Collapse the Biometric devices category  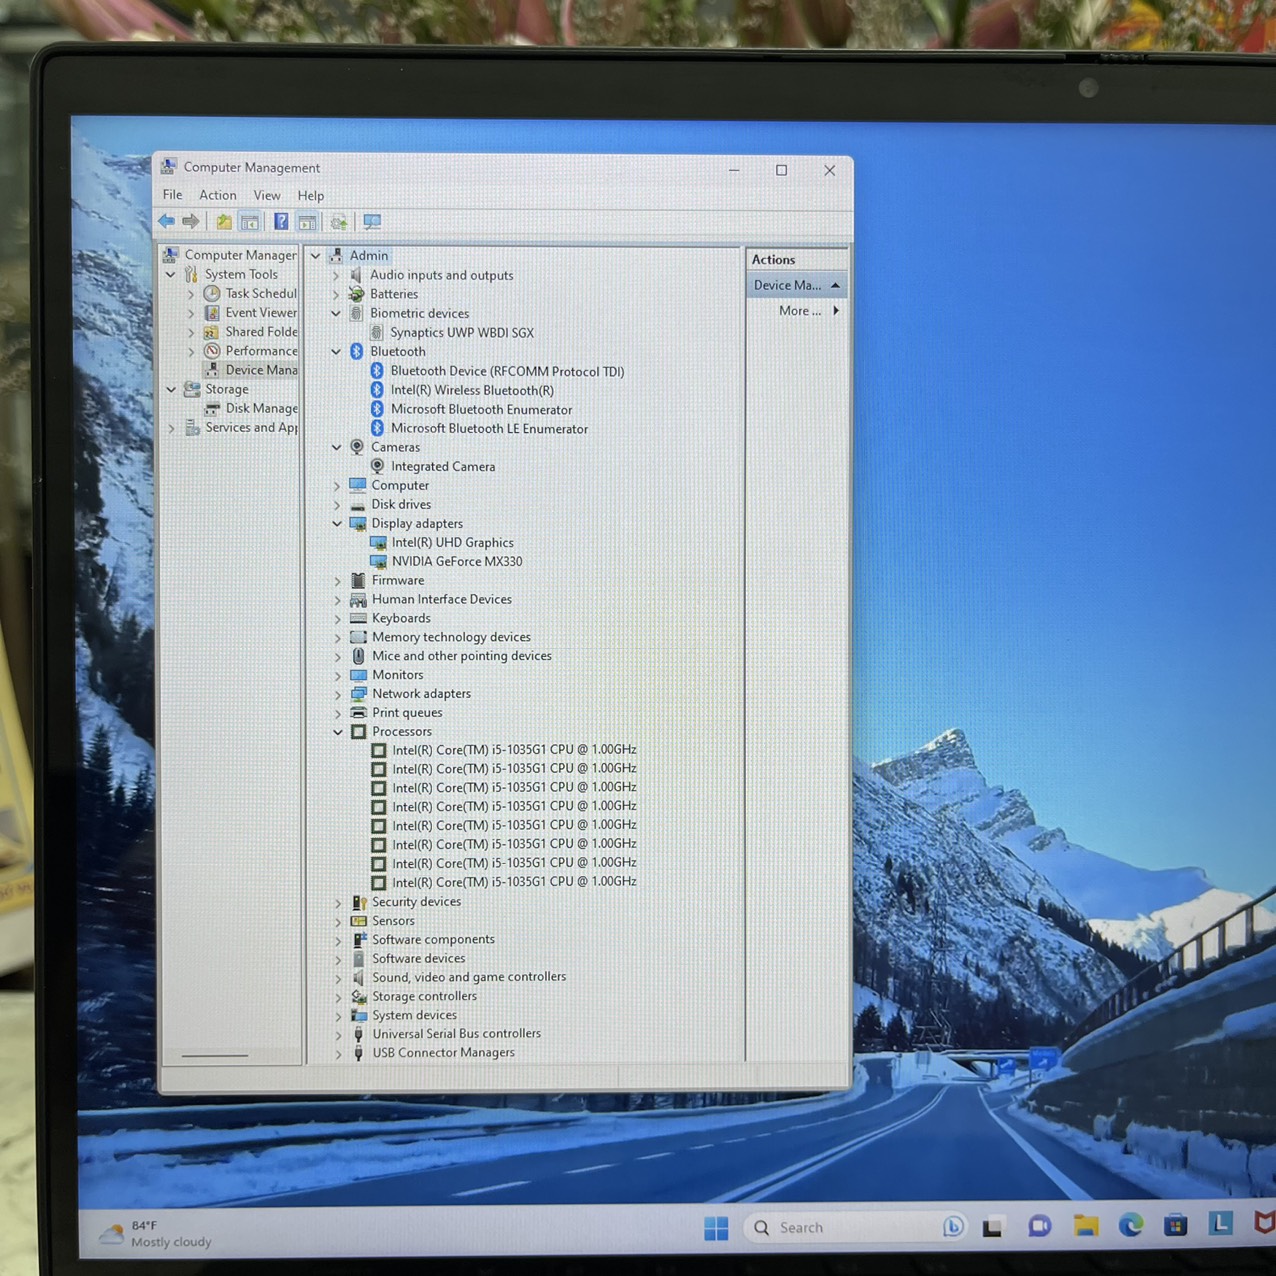pos(336,313)
